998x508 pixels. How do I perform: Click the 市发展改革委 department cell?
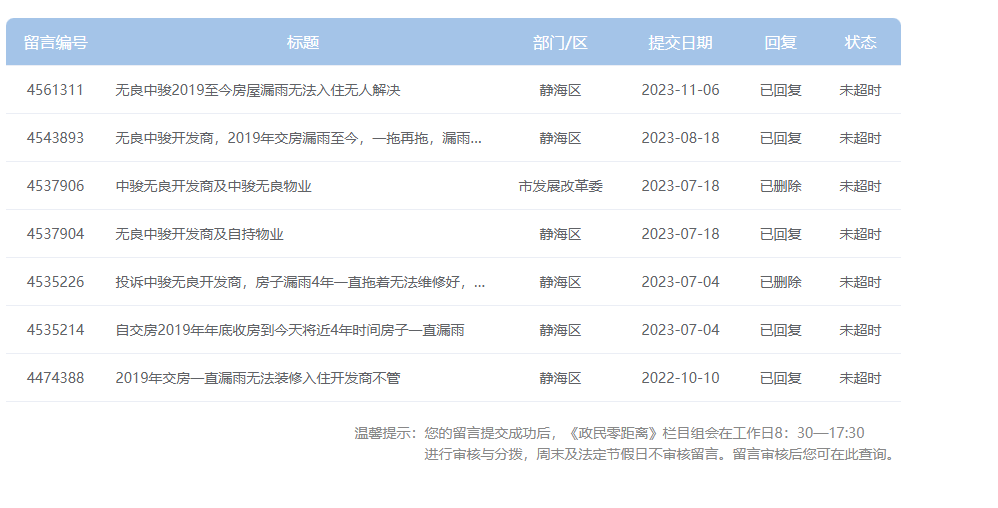tap(560, 186)
